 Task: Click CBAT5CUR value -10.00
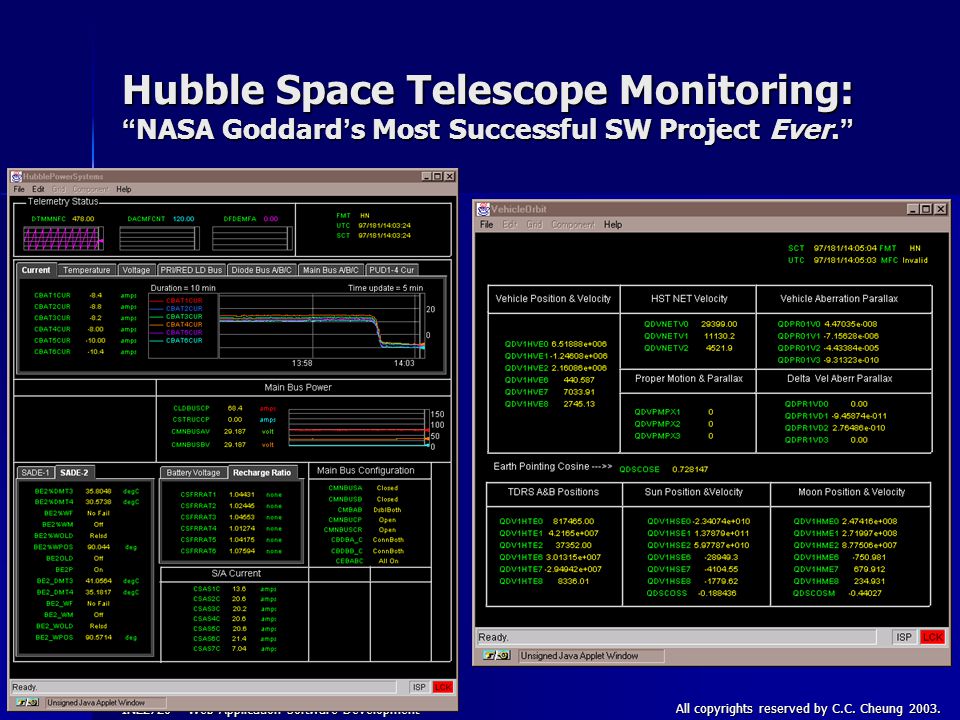click(x=96, y=340)
